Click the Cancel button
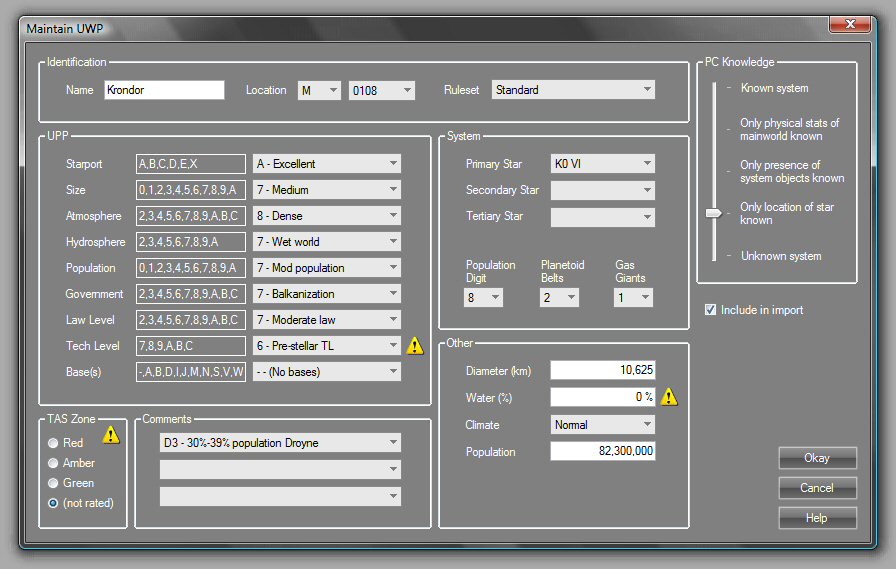The height and width of the screenshot is (569, 896). (817, 488)
